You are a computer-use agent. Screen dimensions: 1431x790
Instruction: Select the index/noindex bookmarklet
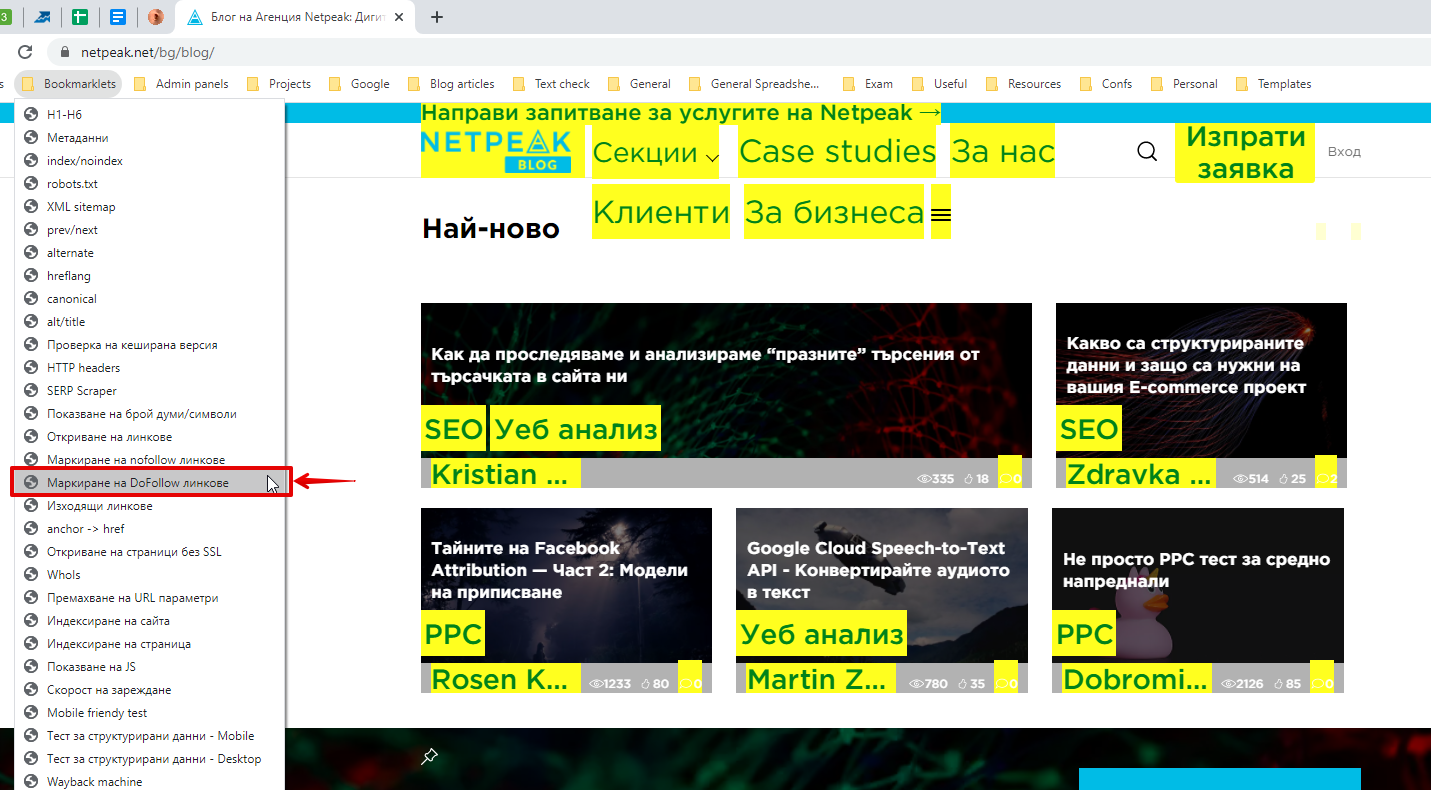(150, 161)
